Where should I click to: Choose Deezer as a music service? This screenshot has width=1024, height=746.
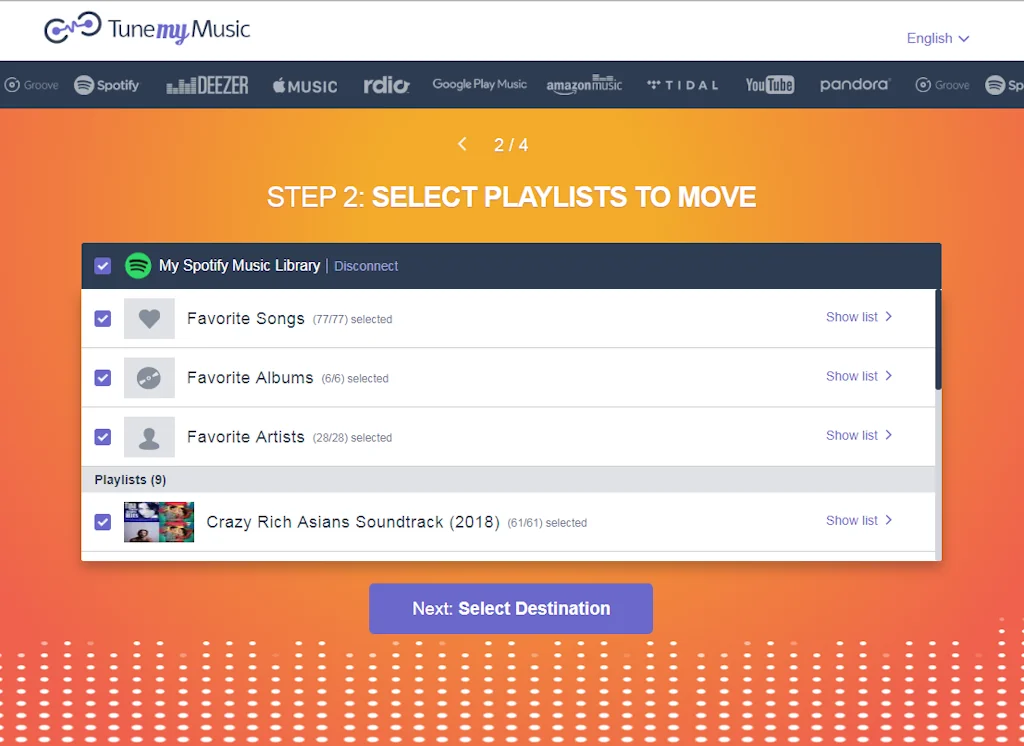point(207,85)
